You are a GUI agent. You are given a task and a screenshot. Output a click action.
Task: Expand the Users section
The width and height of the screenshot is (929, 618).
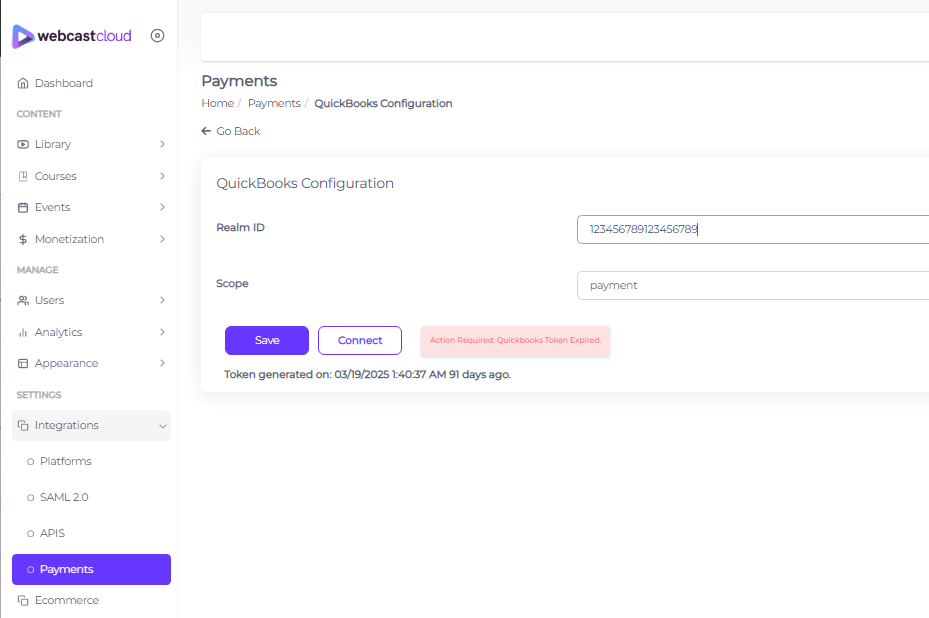coord(162,300)
